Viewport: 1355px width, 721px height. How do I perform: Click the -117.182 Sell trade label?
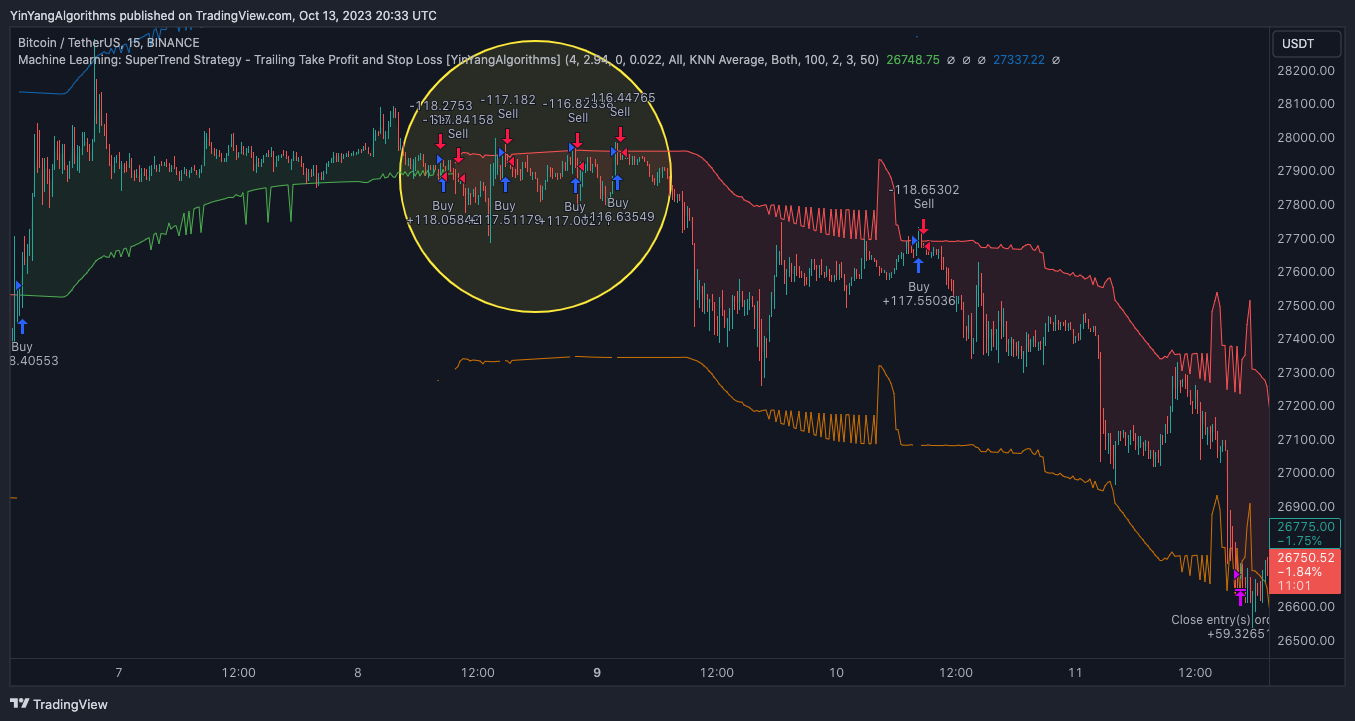coord(508,106)
